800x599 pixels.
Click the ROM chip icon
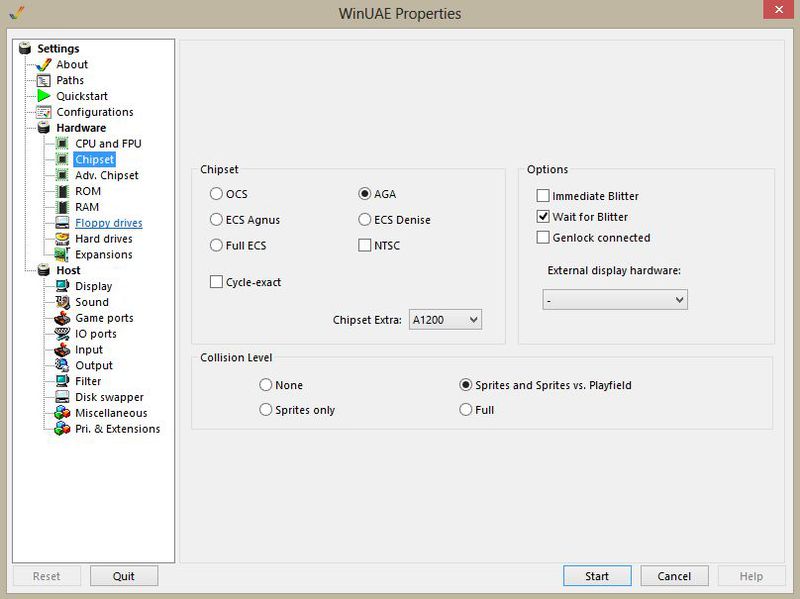[62, 191]
